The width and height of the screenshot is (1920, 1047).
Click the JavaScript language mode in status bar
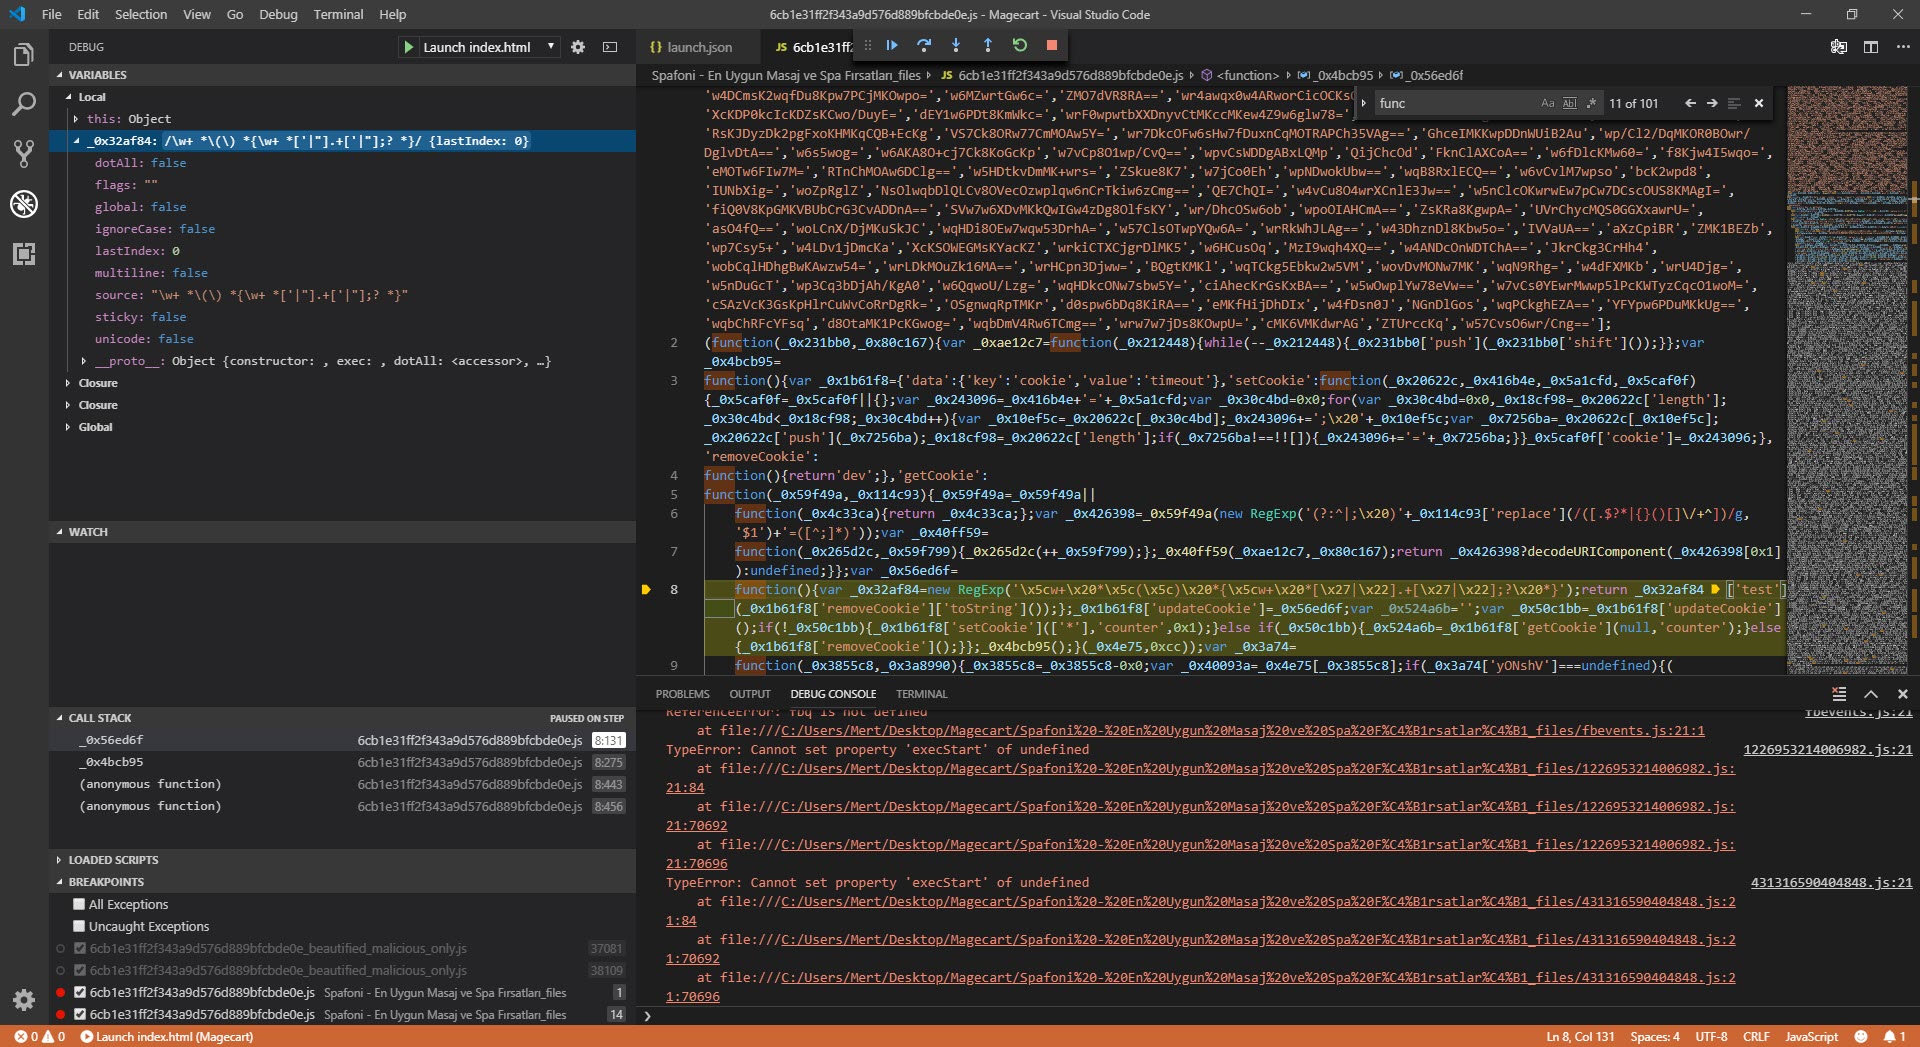point(1811,1036)
